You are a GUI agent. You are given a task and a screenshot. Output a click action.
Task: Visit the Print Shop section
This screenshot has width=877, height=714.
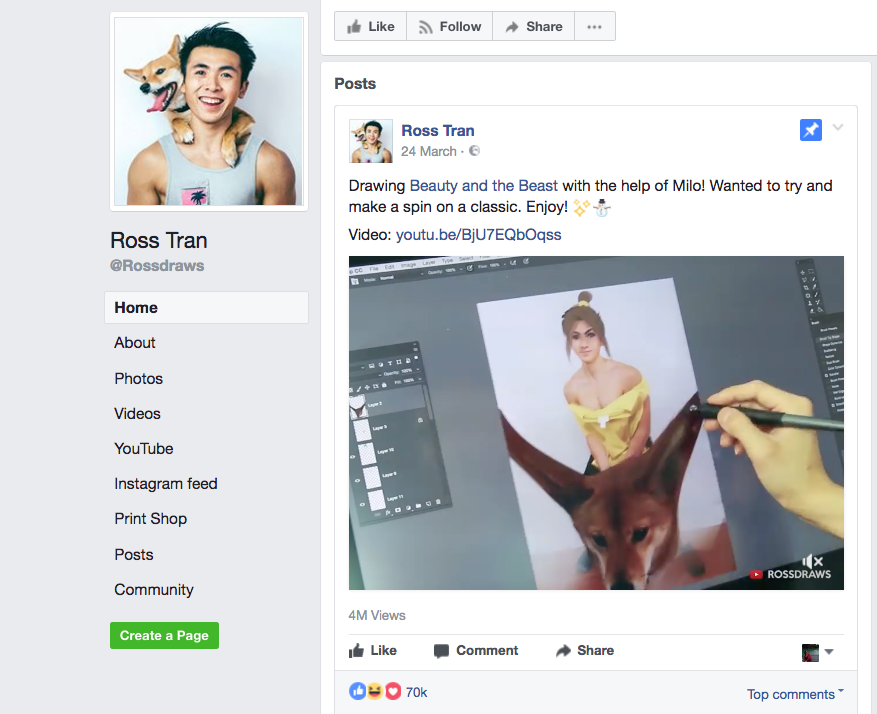pyautogui.click(x=150, y=519)
